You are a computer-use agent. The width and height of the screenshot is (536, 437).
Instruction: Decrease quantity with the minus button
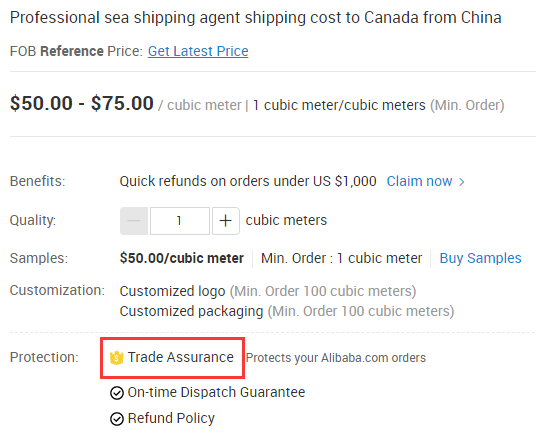tap(134, 221)
